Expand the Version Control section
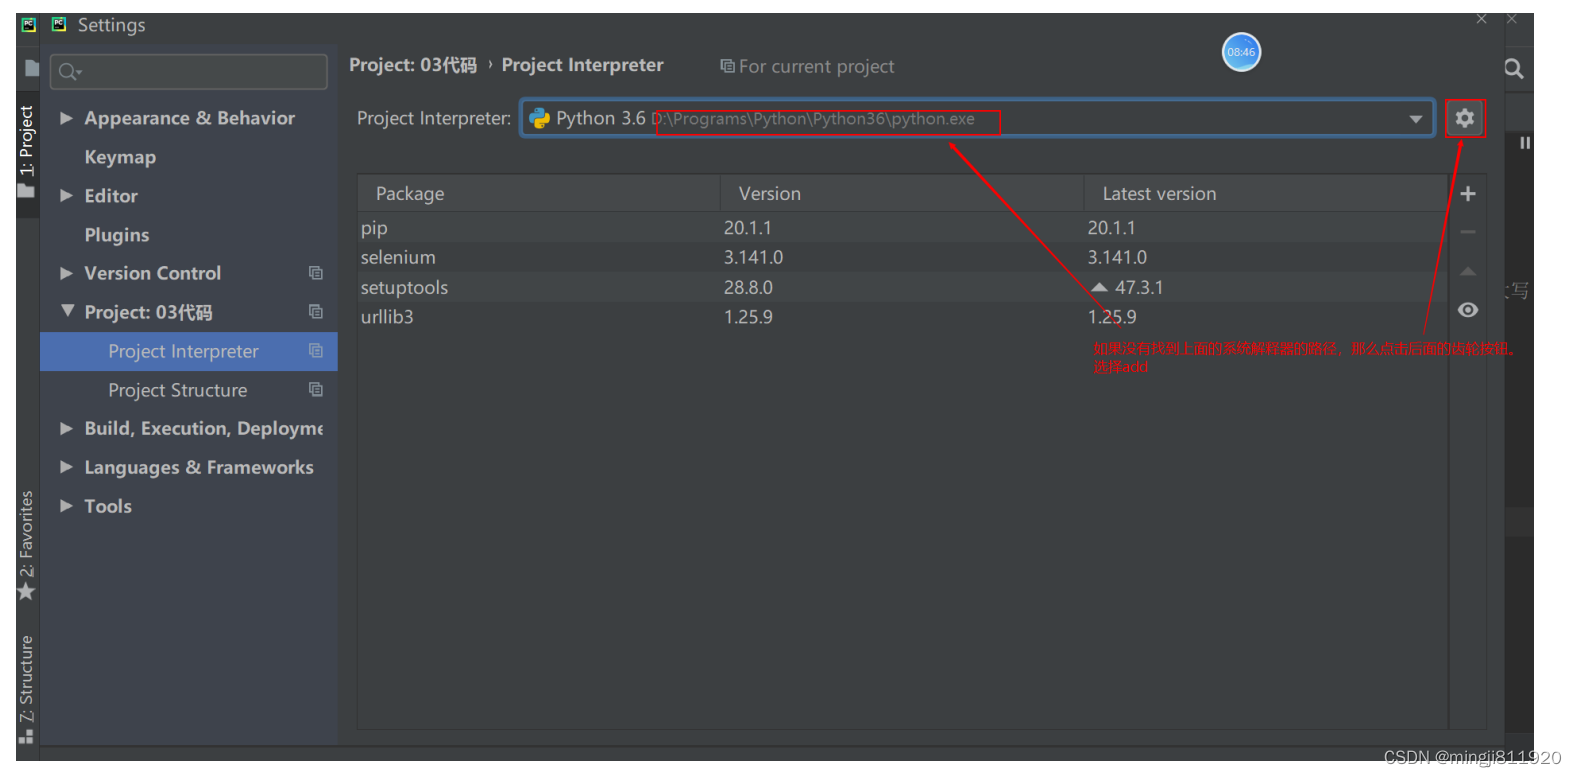The height and width of the screenshot is (777, 1577). pyautogui.click(x=66, y=273)
